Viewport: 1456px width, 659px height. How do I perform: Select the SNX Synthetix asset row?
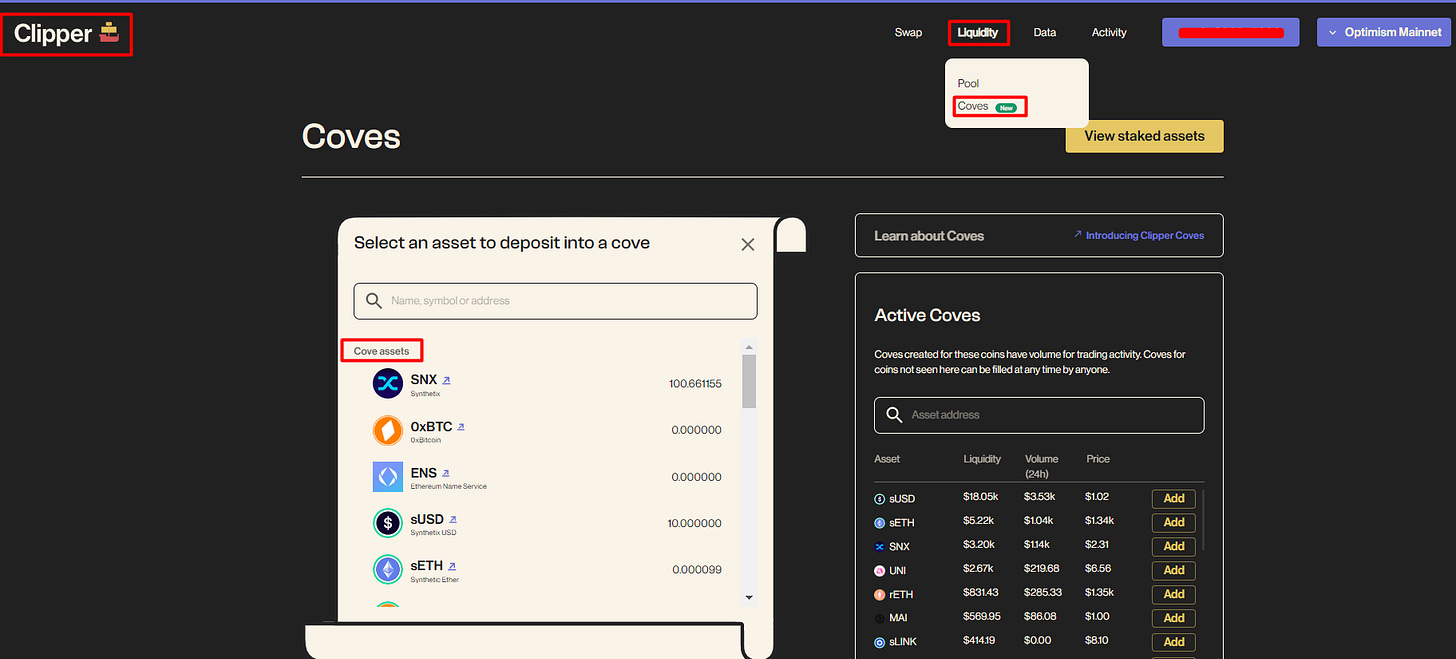click(547, 384)
